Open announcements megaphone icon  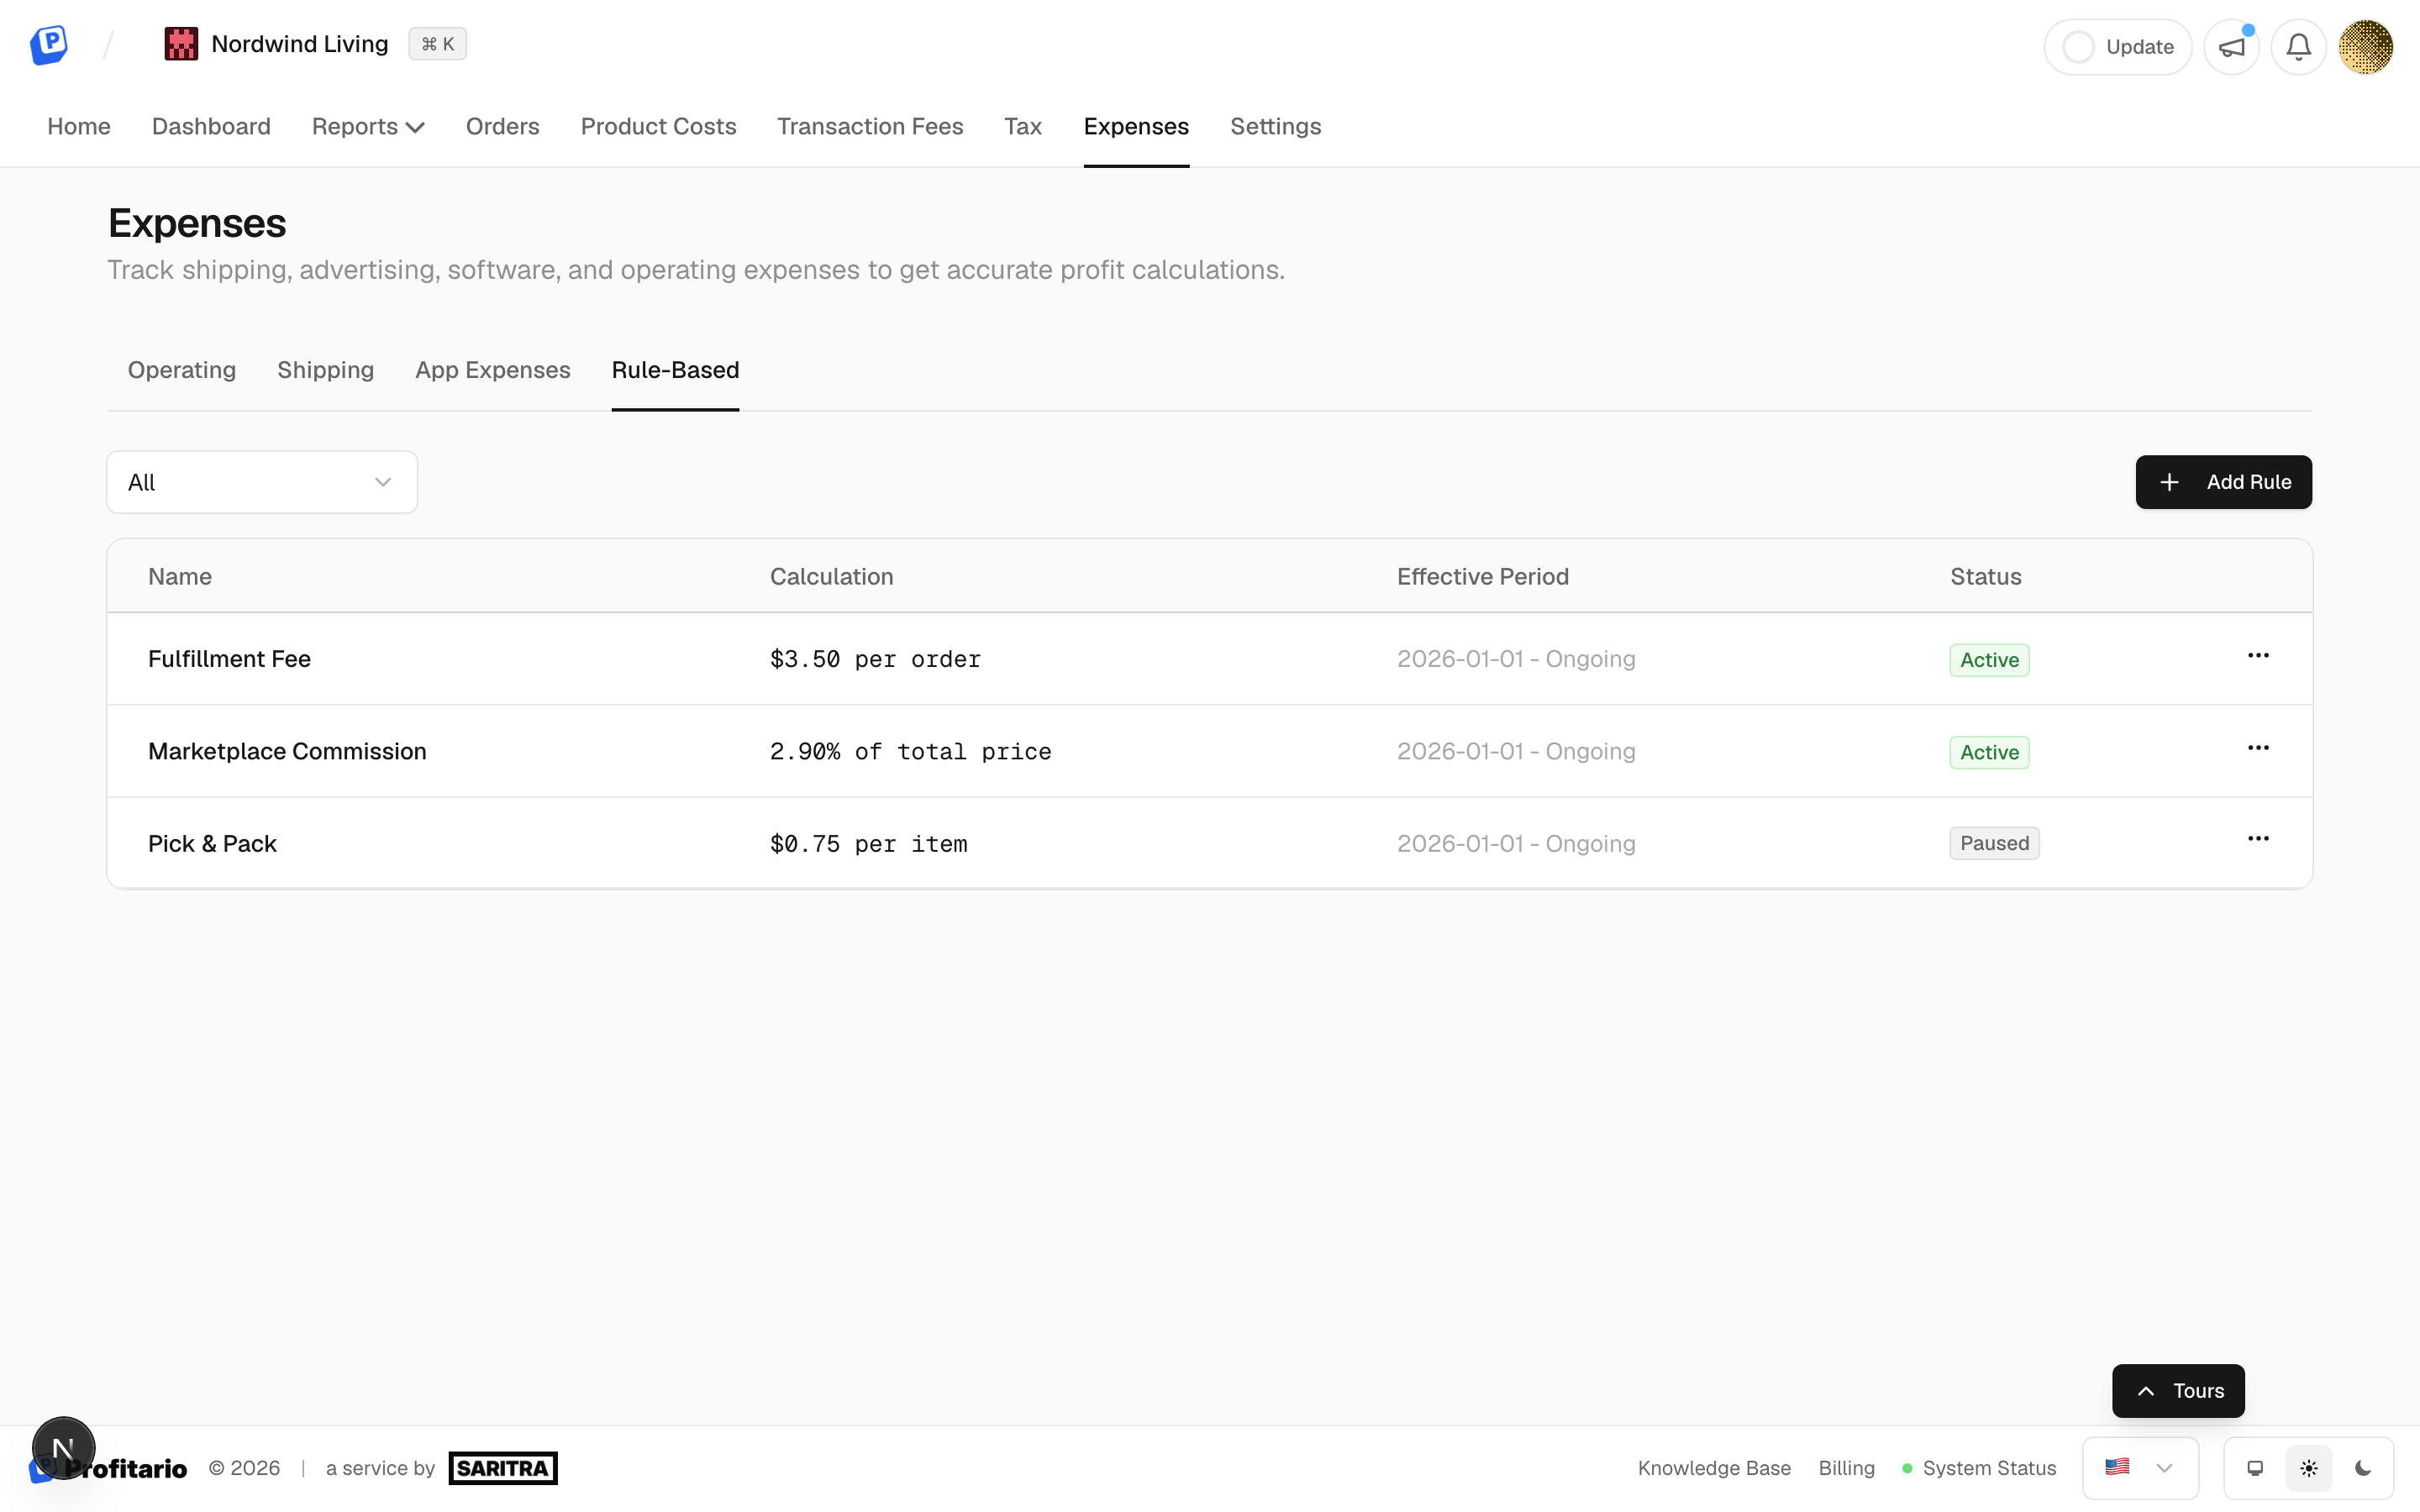tap(2231, 47)
